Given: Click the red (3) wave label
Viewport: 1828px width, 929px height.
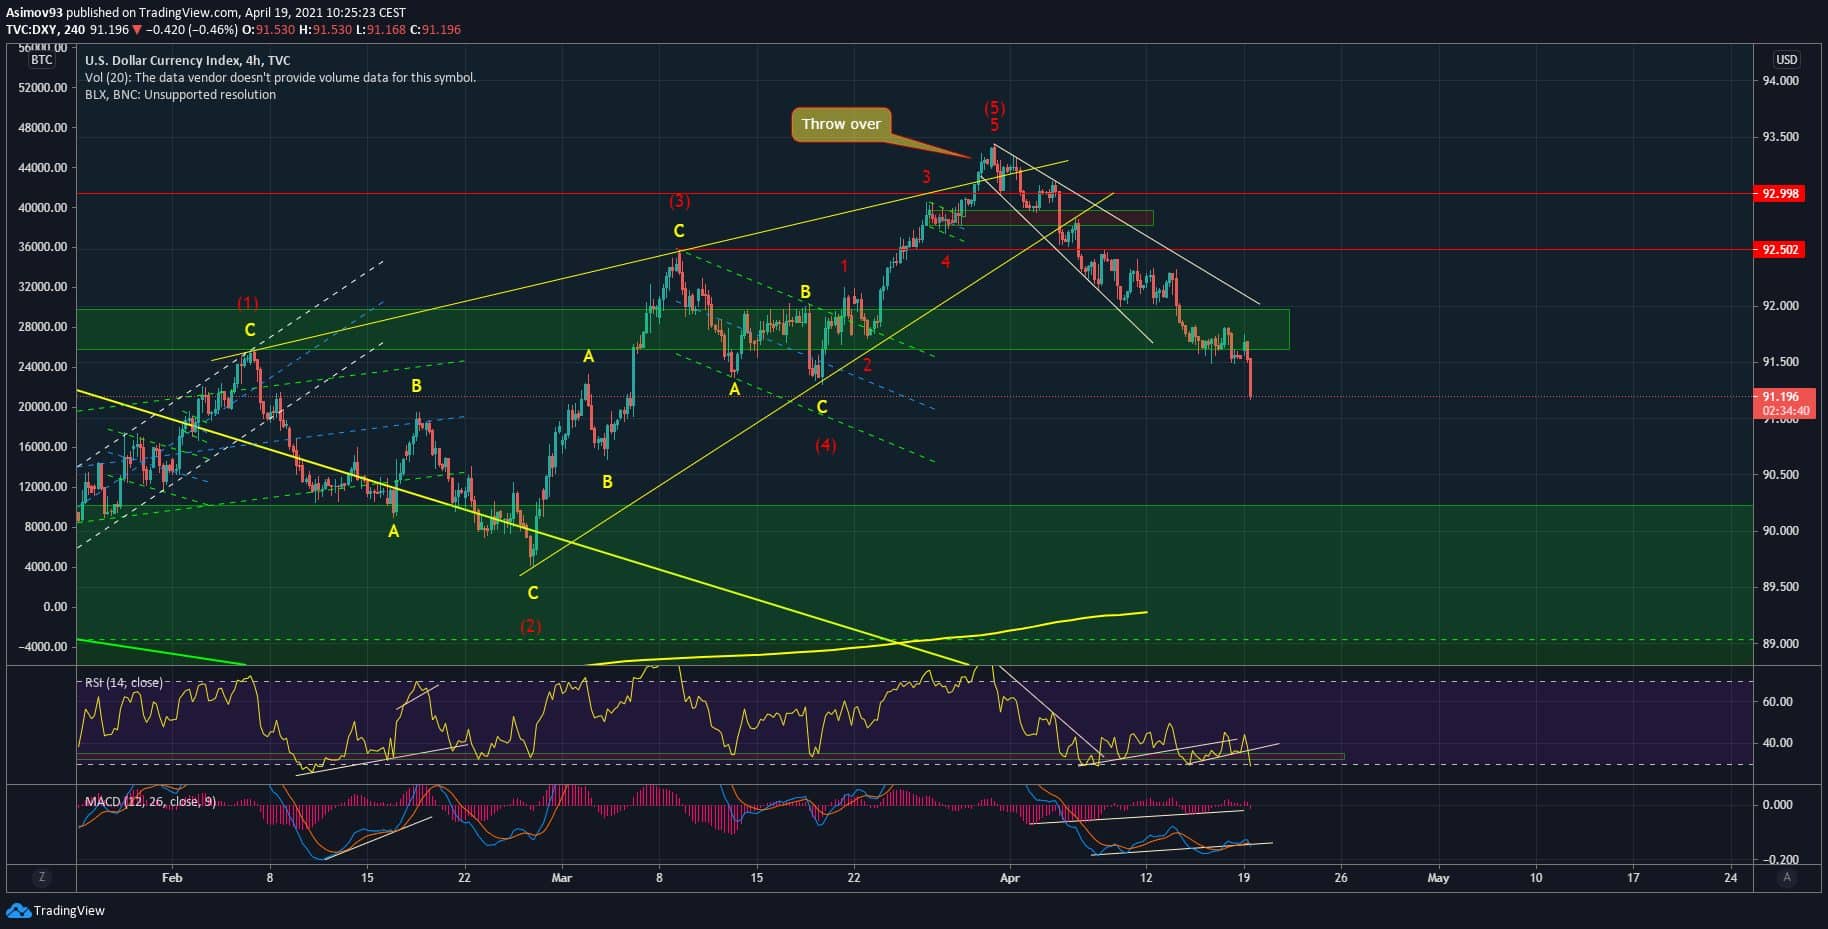Looking at the screenshot, I should click(679, 201).
